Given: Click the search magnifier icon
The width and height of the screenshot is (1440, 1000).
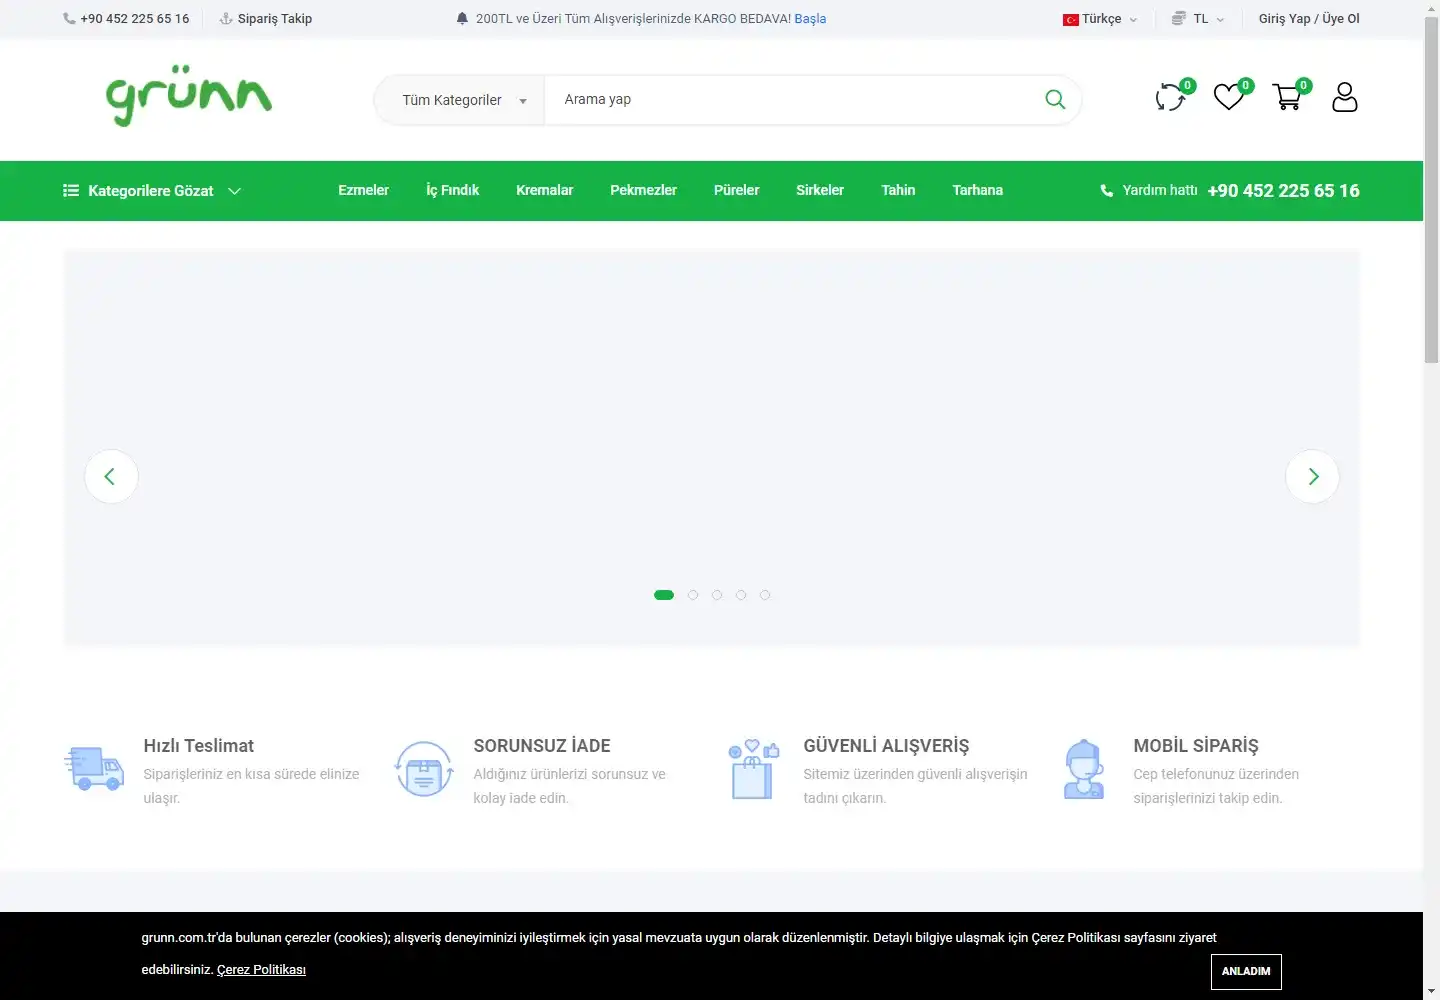Looking at the screenshot, I should click(x=1055, y=99).
